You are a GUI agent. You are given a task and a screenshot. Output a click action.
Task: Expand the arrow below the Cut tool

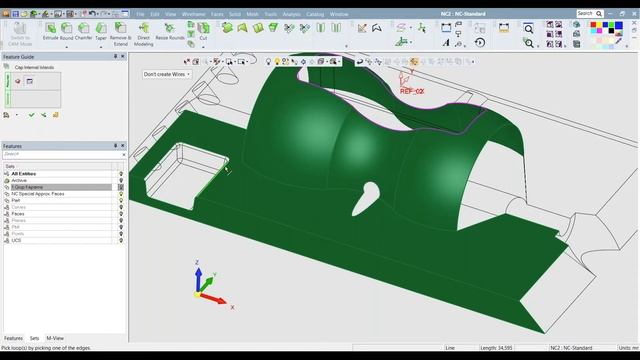pyautogui.click(x=203, y=47)
